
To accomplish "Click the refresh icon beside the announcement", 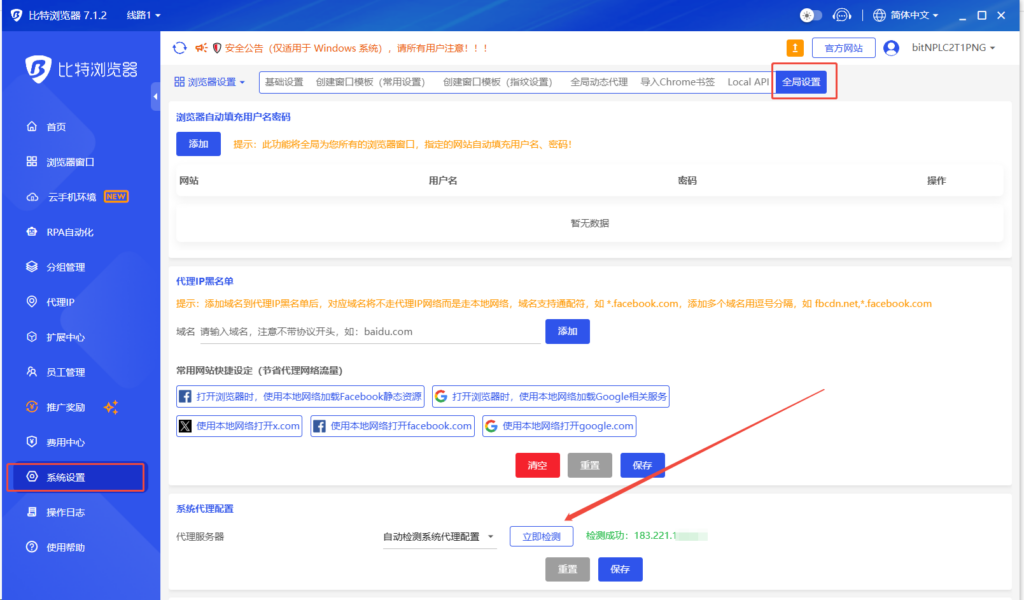I will point(180,48).
